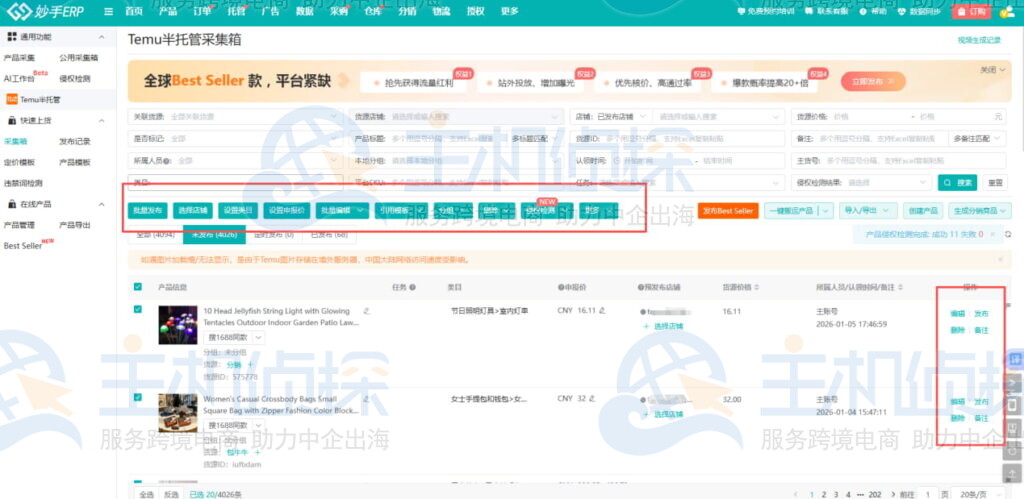Open the 20条/页 page size dropdown
Image resolution: width=1024 pixels, height=499 pixels.
point(977,494)
